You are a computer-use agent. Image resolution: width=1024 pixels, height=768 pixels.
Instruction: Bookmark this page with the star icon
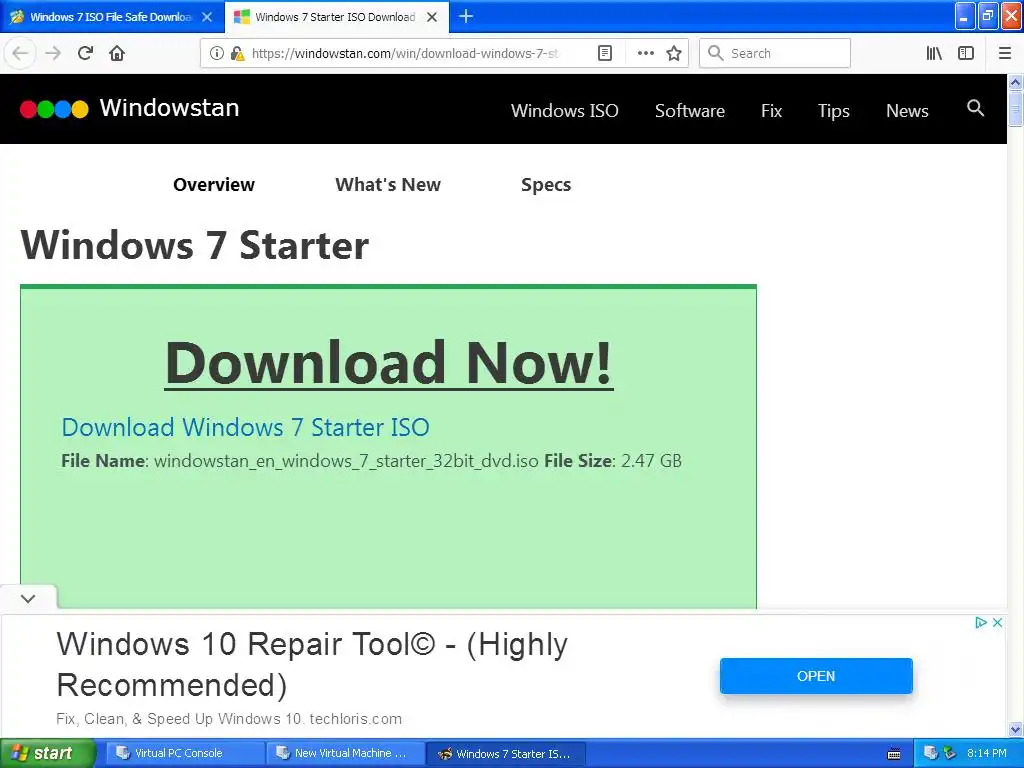pos(674,53)
